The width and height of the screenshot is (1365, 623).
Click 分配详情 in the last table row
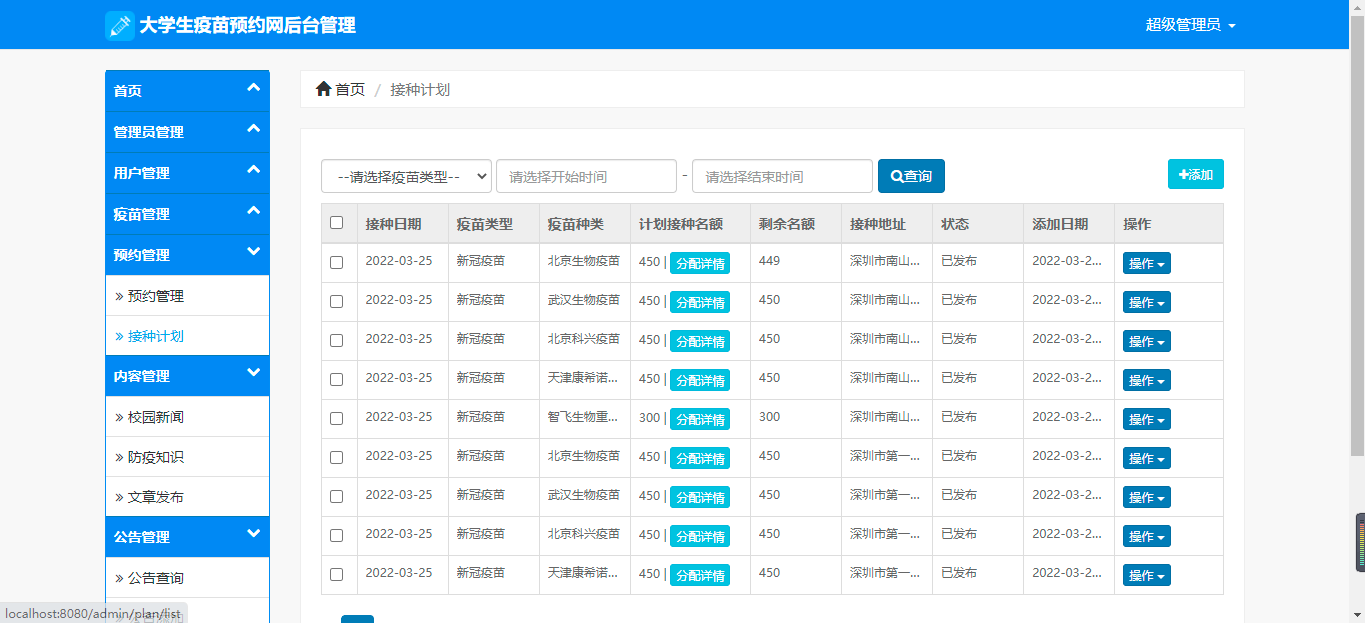click(x=700, y=575)
